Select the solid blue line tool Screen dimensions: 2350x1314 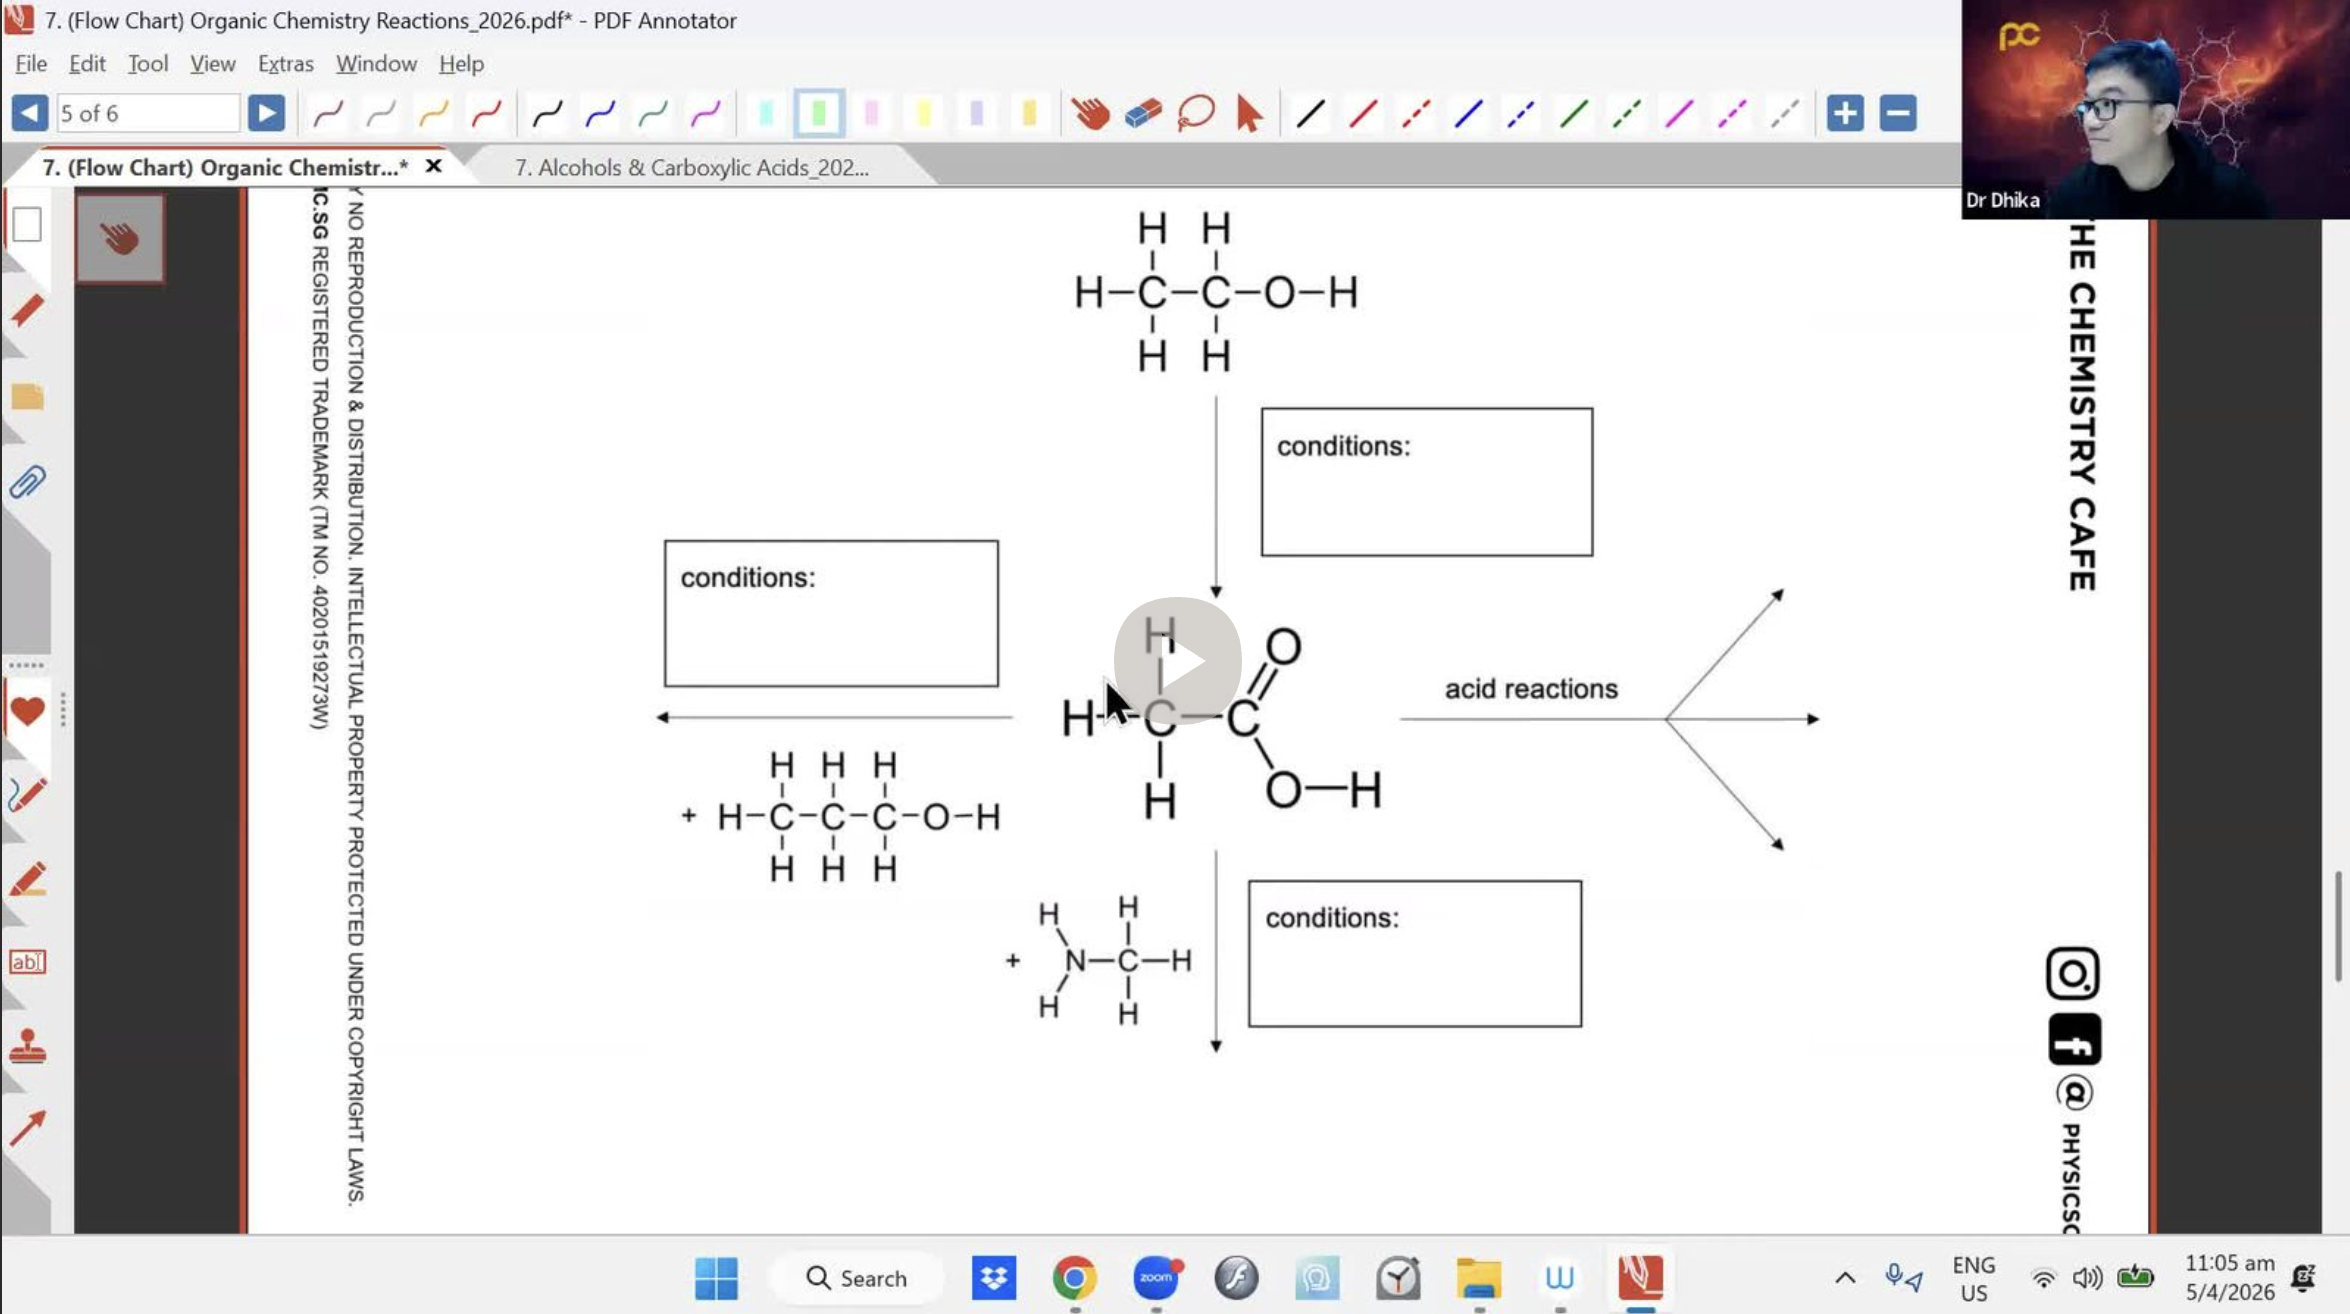point(1469,114)
